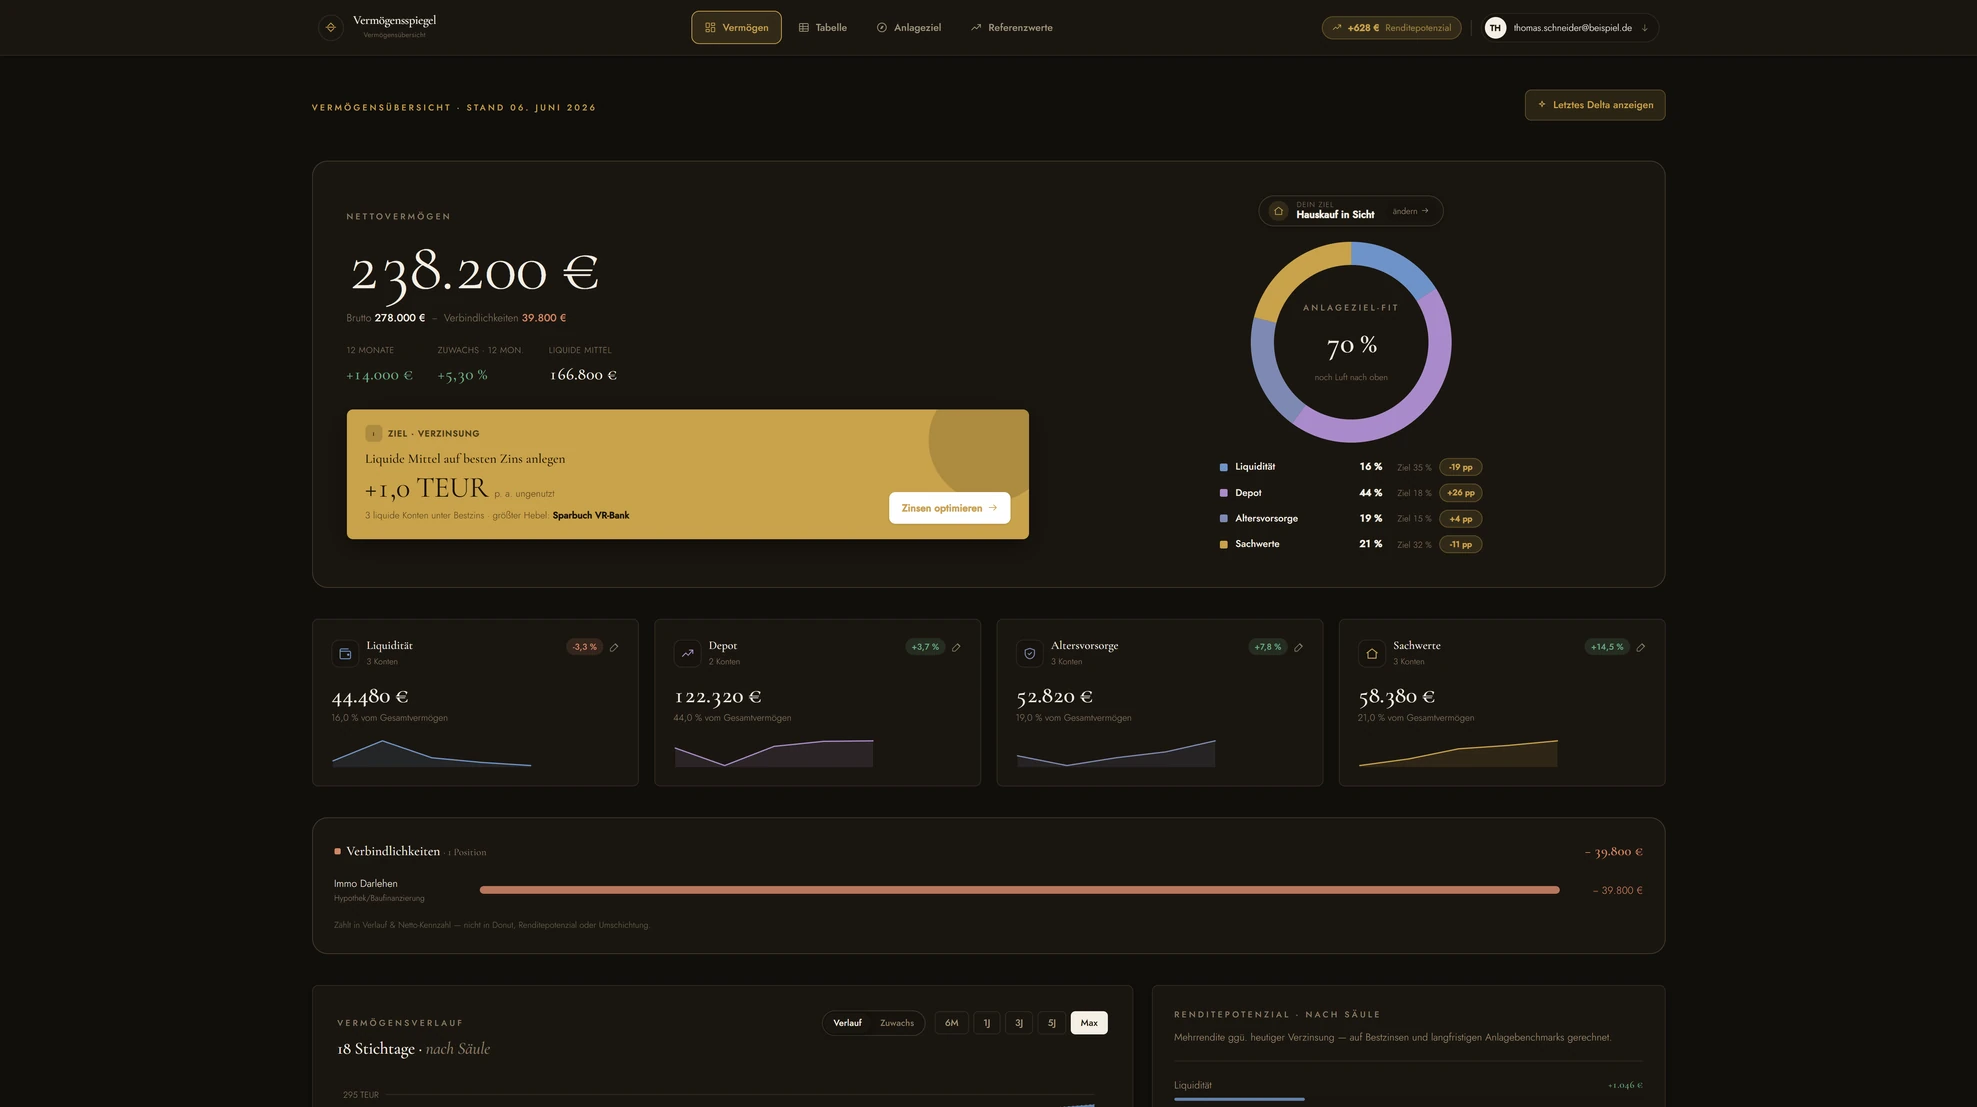This screenshot has width=1977, height=1107.
Task: Select the 5J time range
Action: [x=1051, y=1023]
